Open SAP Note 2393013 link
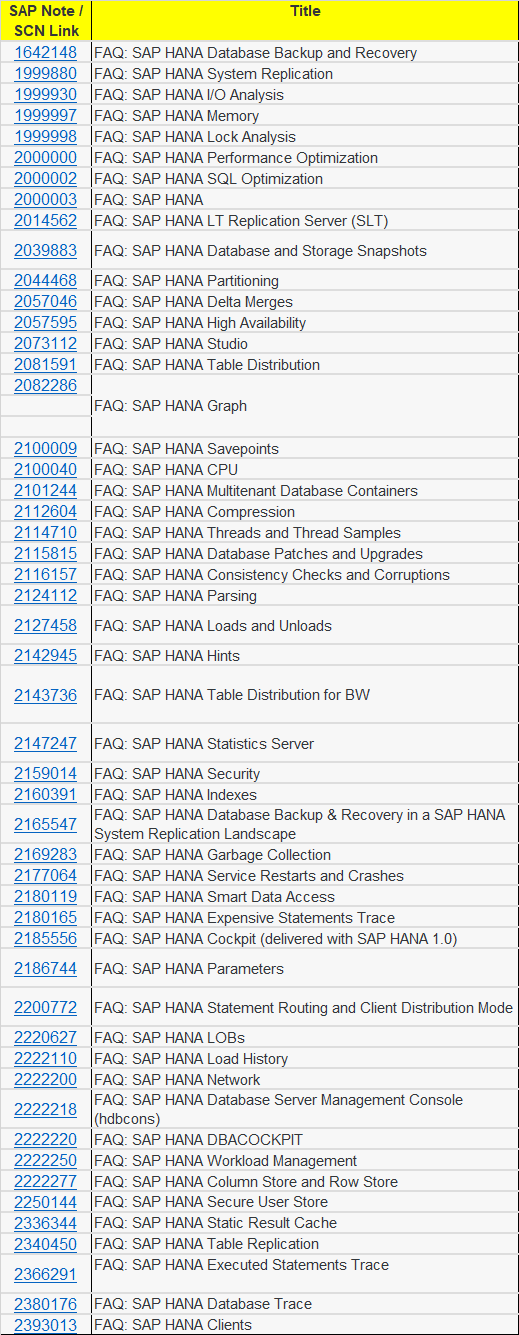This screenshot has height=1335, width=519. point(45,1325)
